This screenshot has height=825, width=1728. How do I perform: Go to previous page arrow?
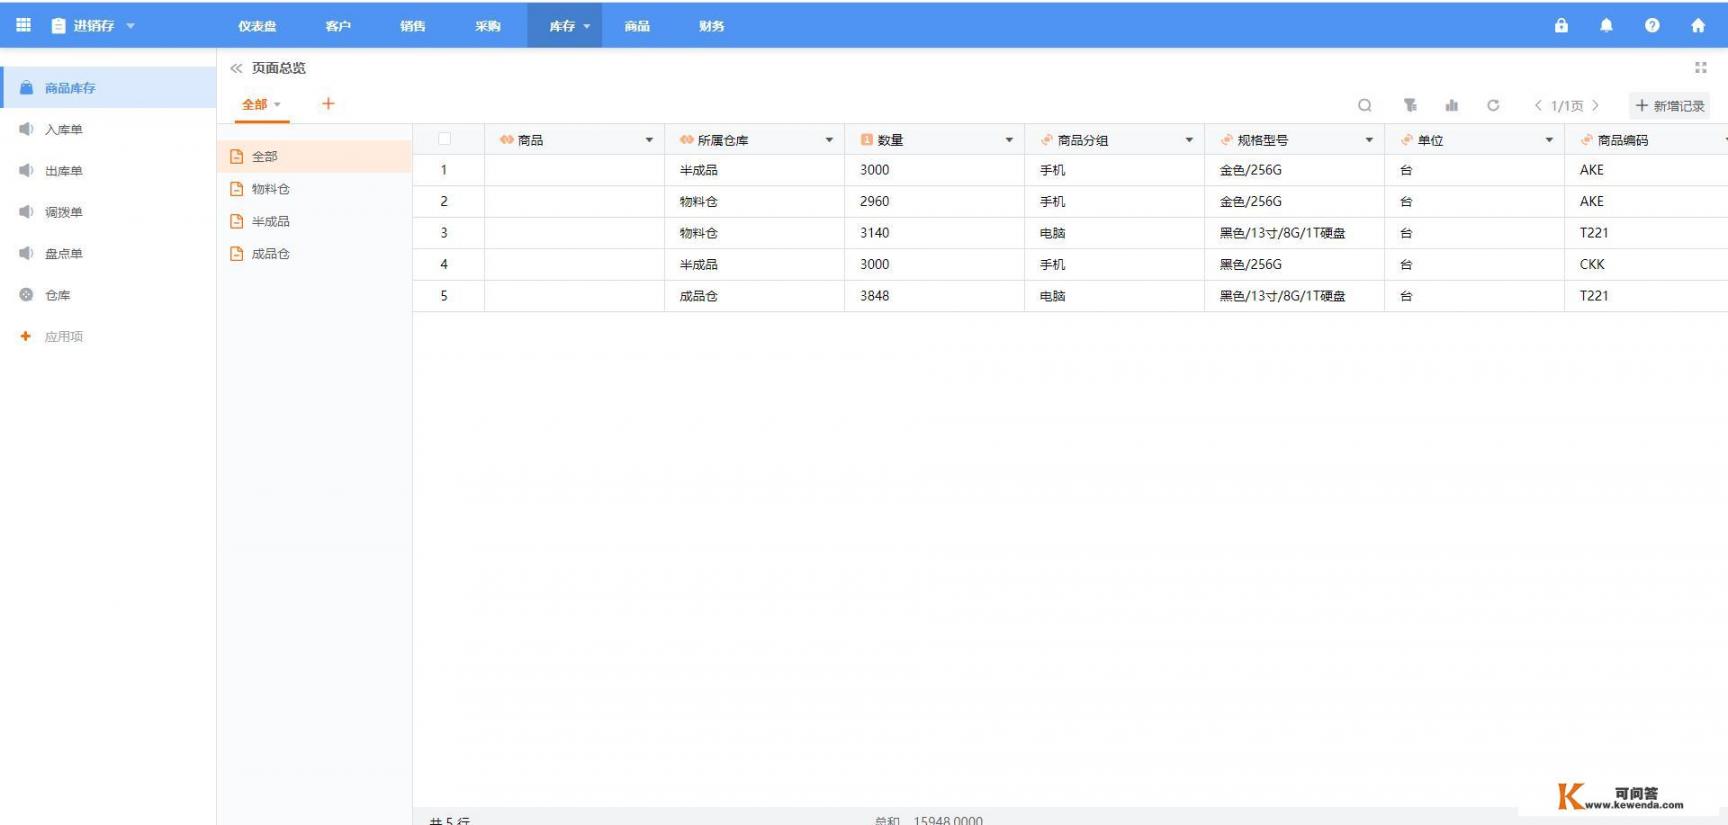1538,105
